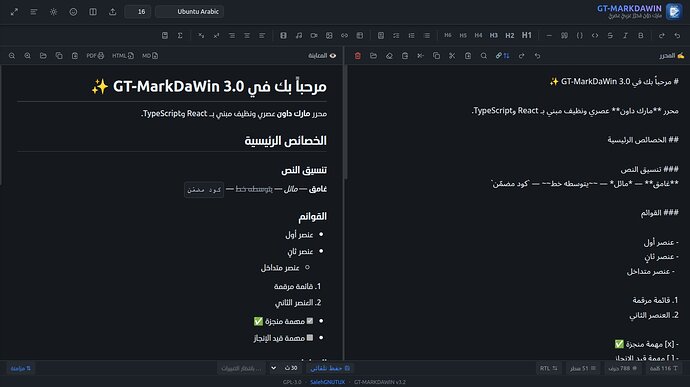Image resolution: width=690 pixels, height=387 pixels.
Task: Toggle scroll sync link icon
Action: tap(502, 56)
